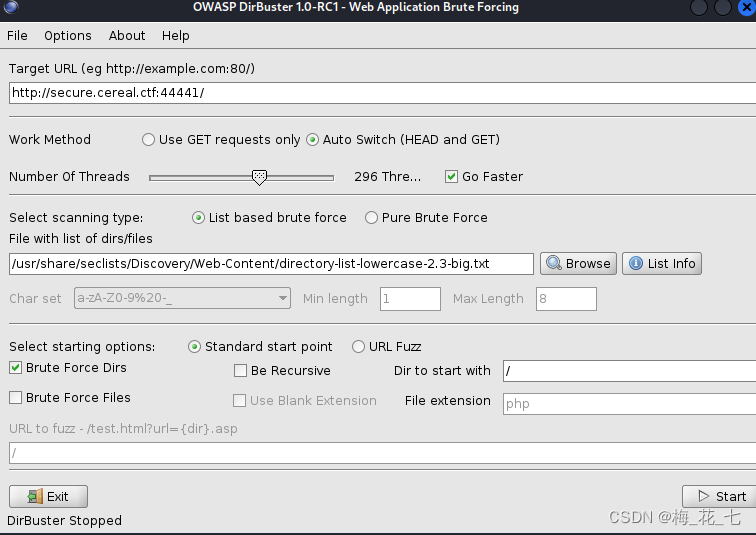Screen dimensions: 756x535
Task: Click the Exit button
Action: 48,496
